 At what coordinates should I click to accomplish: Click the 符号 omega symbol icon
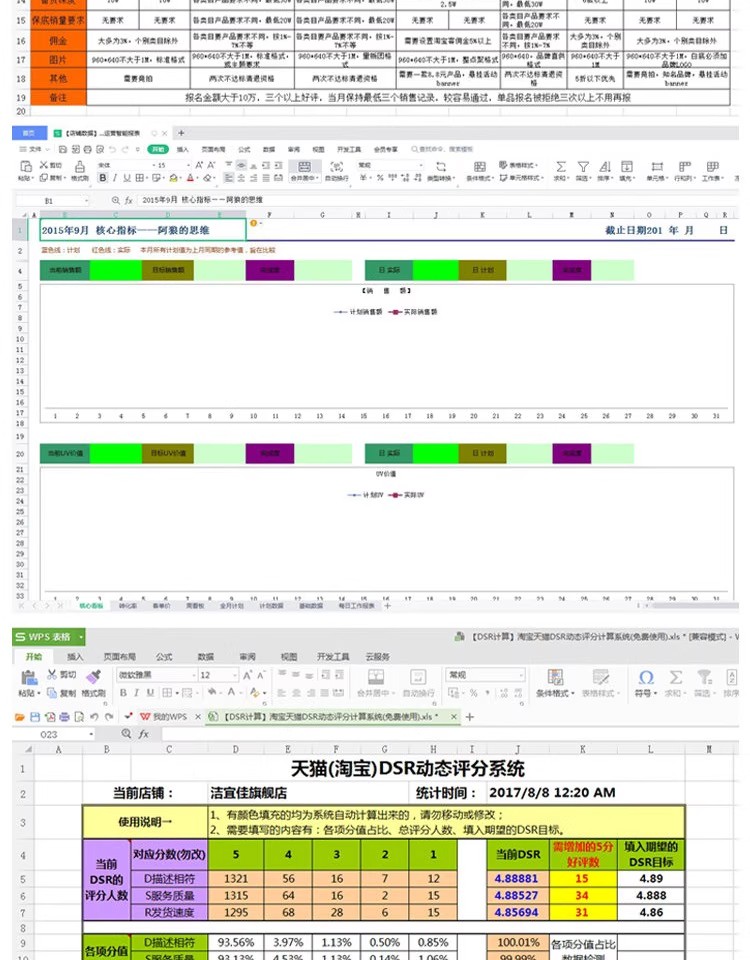coord(646,677)
